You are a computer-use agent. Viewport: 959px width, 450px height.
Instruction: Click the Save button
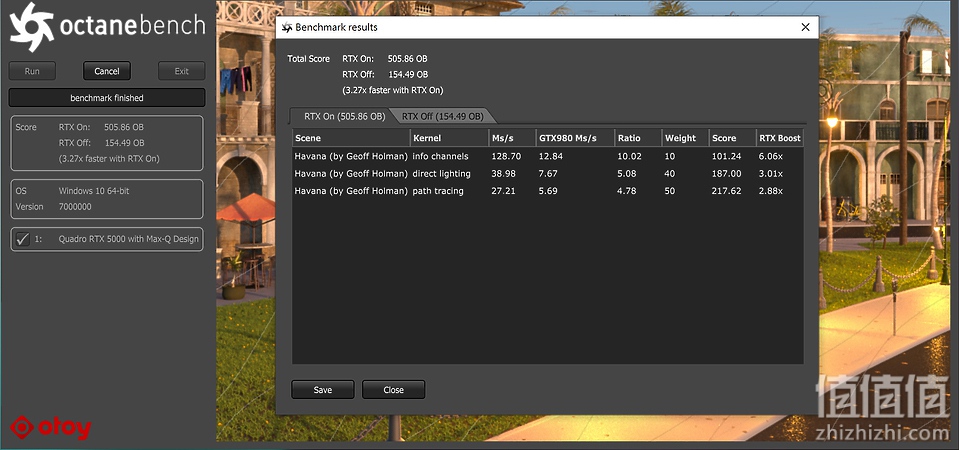pos(322,390)
